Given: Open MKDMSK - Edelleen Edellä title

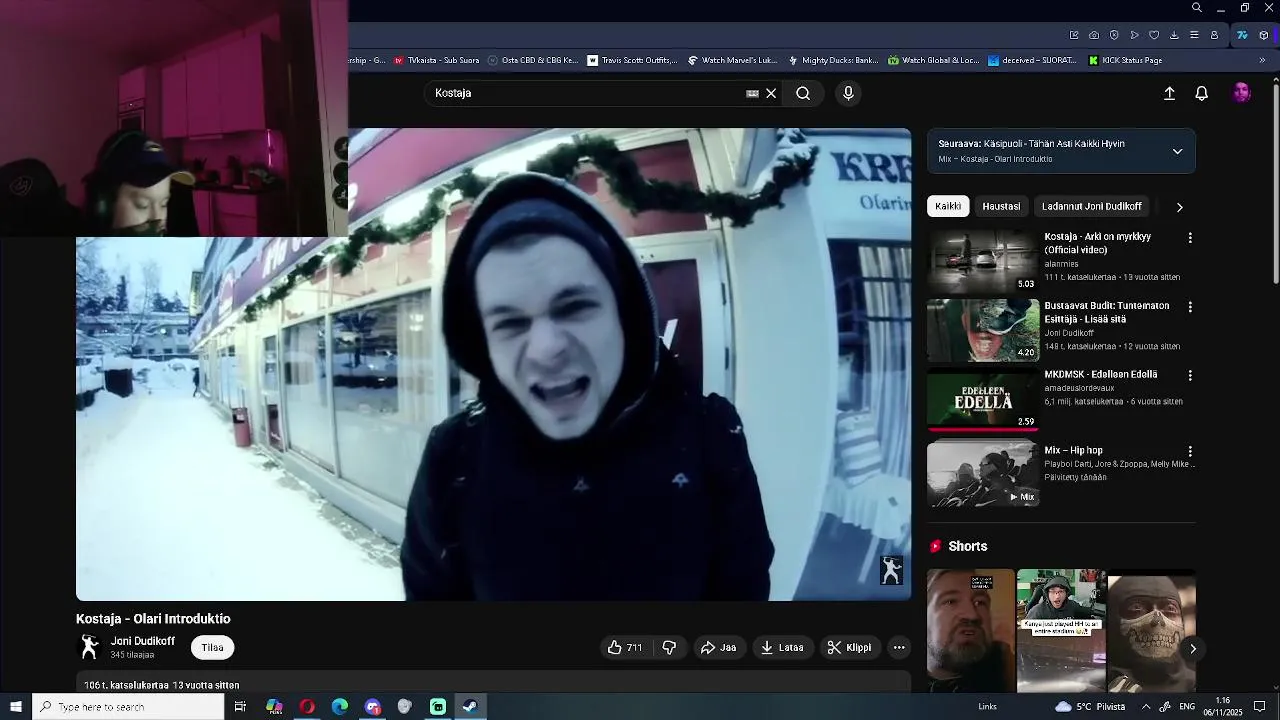Looking at the screenshot, I should (1101, 374).
